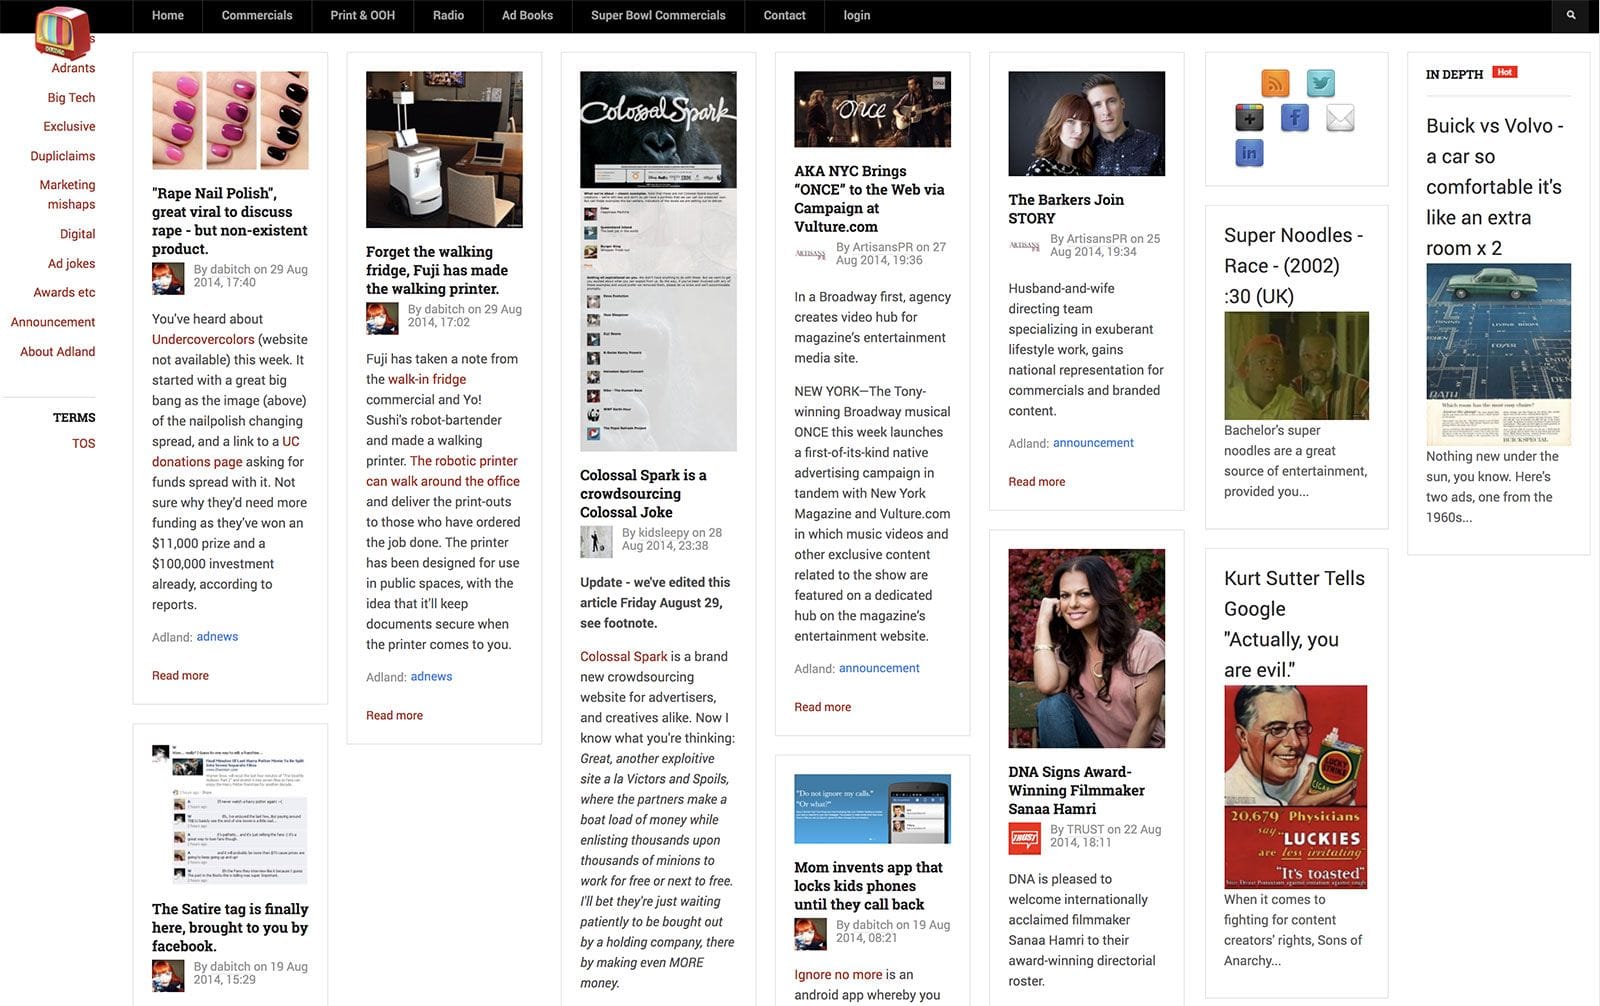Open the nail polish thumbnail image

(x=230, y=120)
